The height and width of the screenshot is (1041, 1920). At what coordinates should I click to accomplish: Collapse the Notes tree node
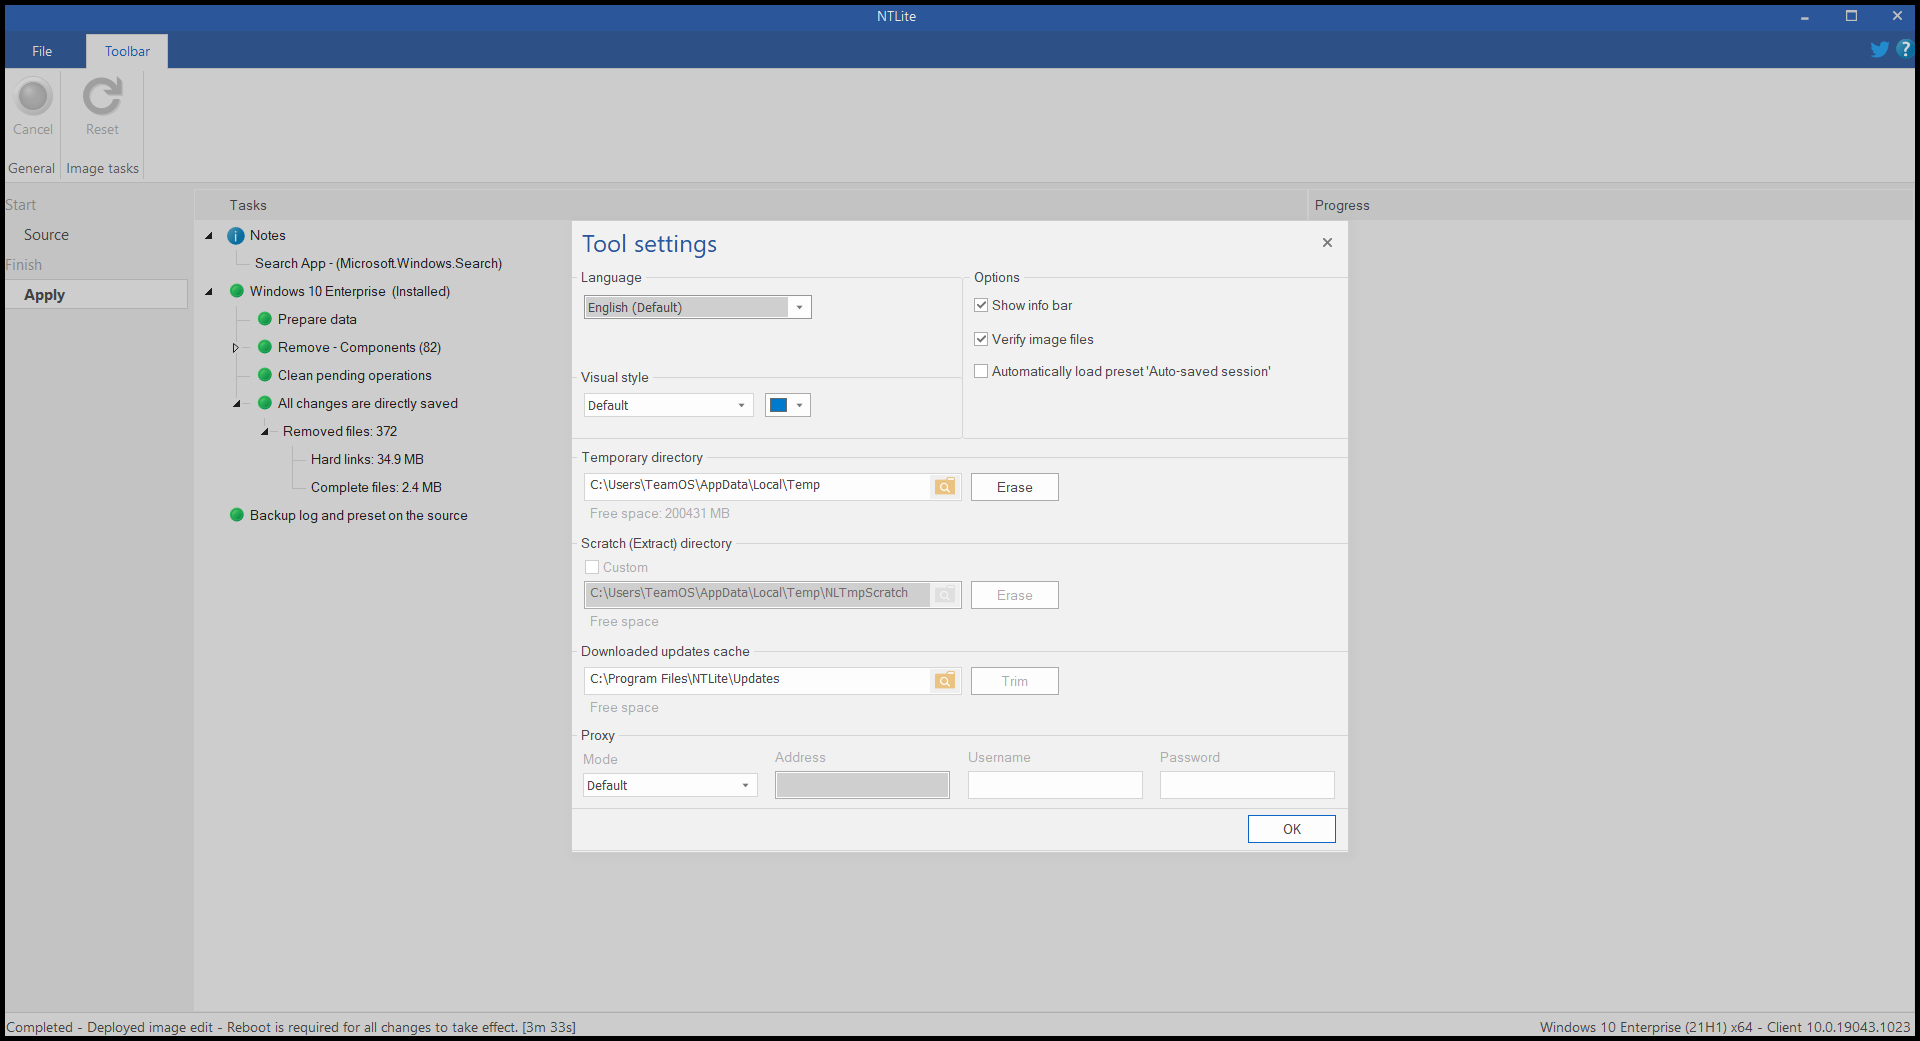(x=209, y=236)
